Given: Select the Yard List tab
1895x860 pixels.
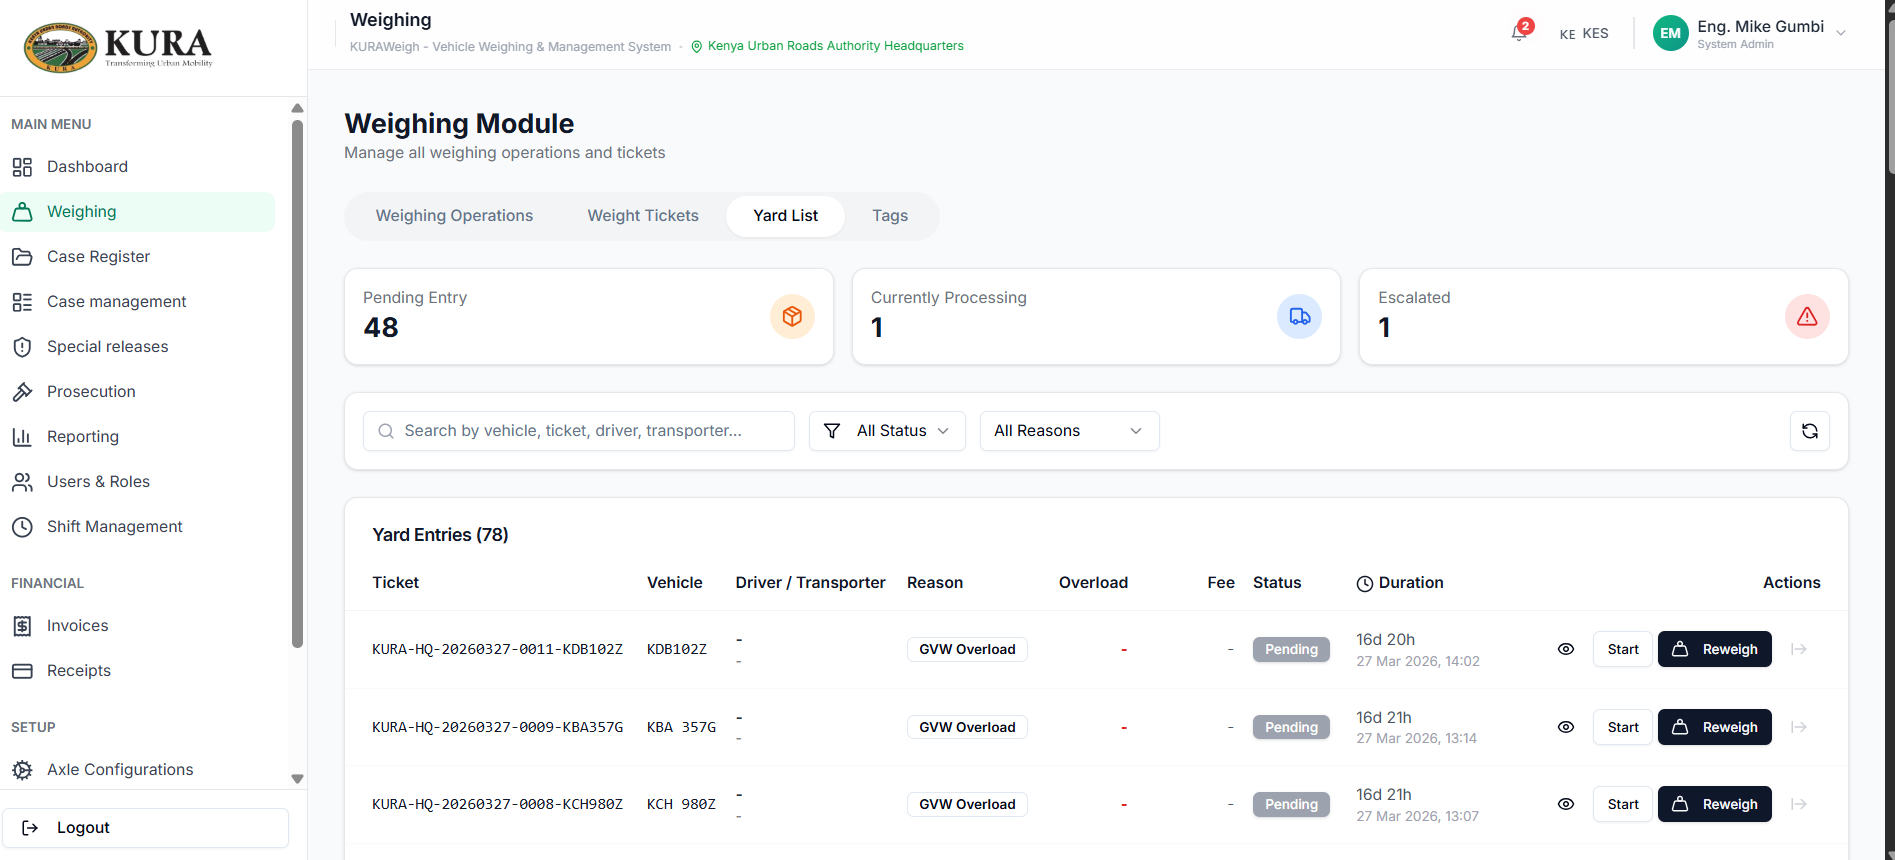Looking at the screenshot, I should (x=786, y=216).
